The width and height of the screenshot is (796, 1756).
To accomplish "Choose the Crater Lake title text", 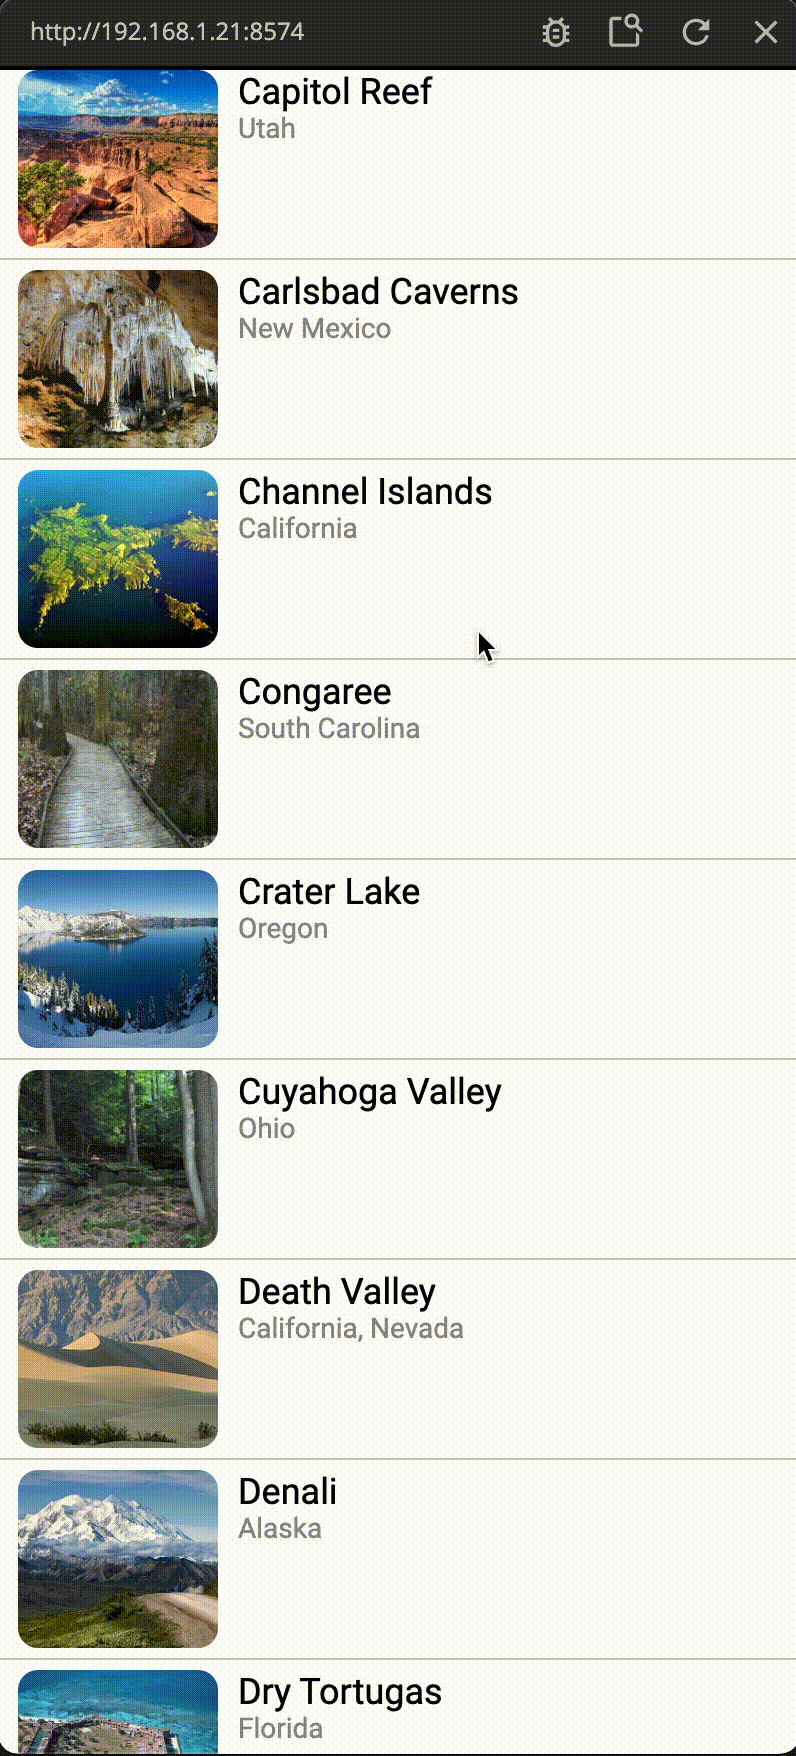I will (x=329, y=892).
